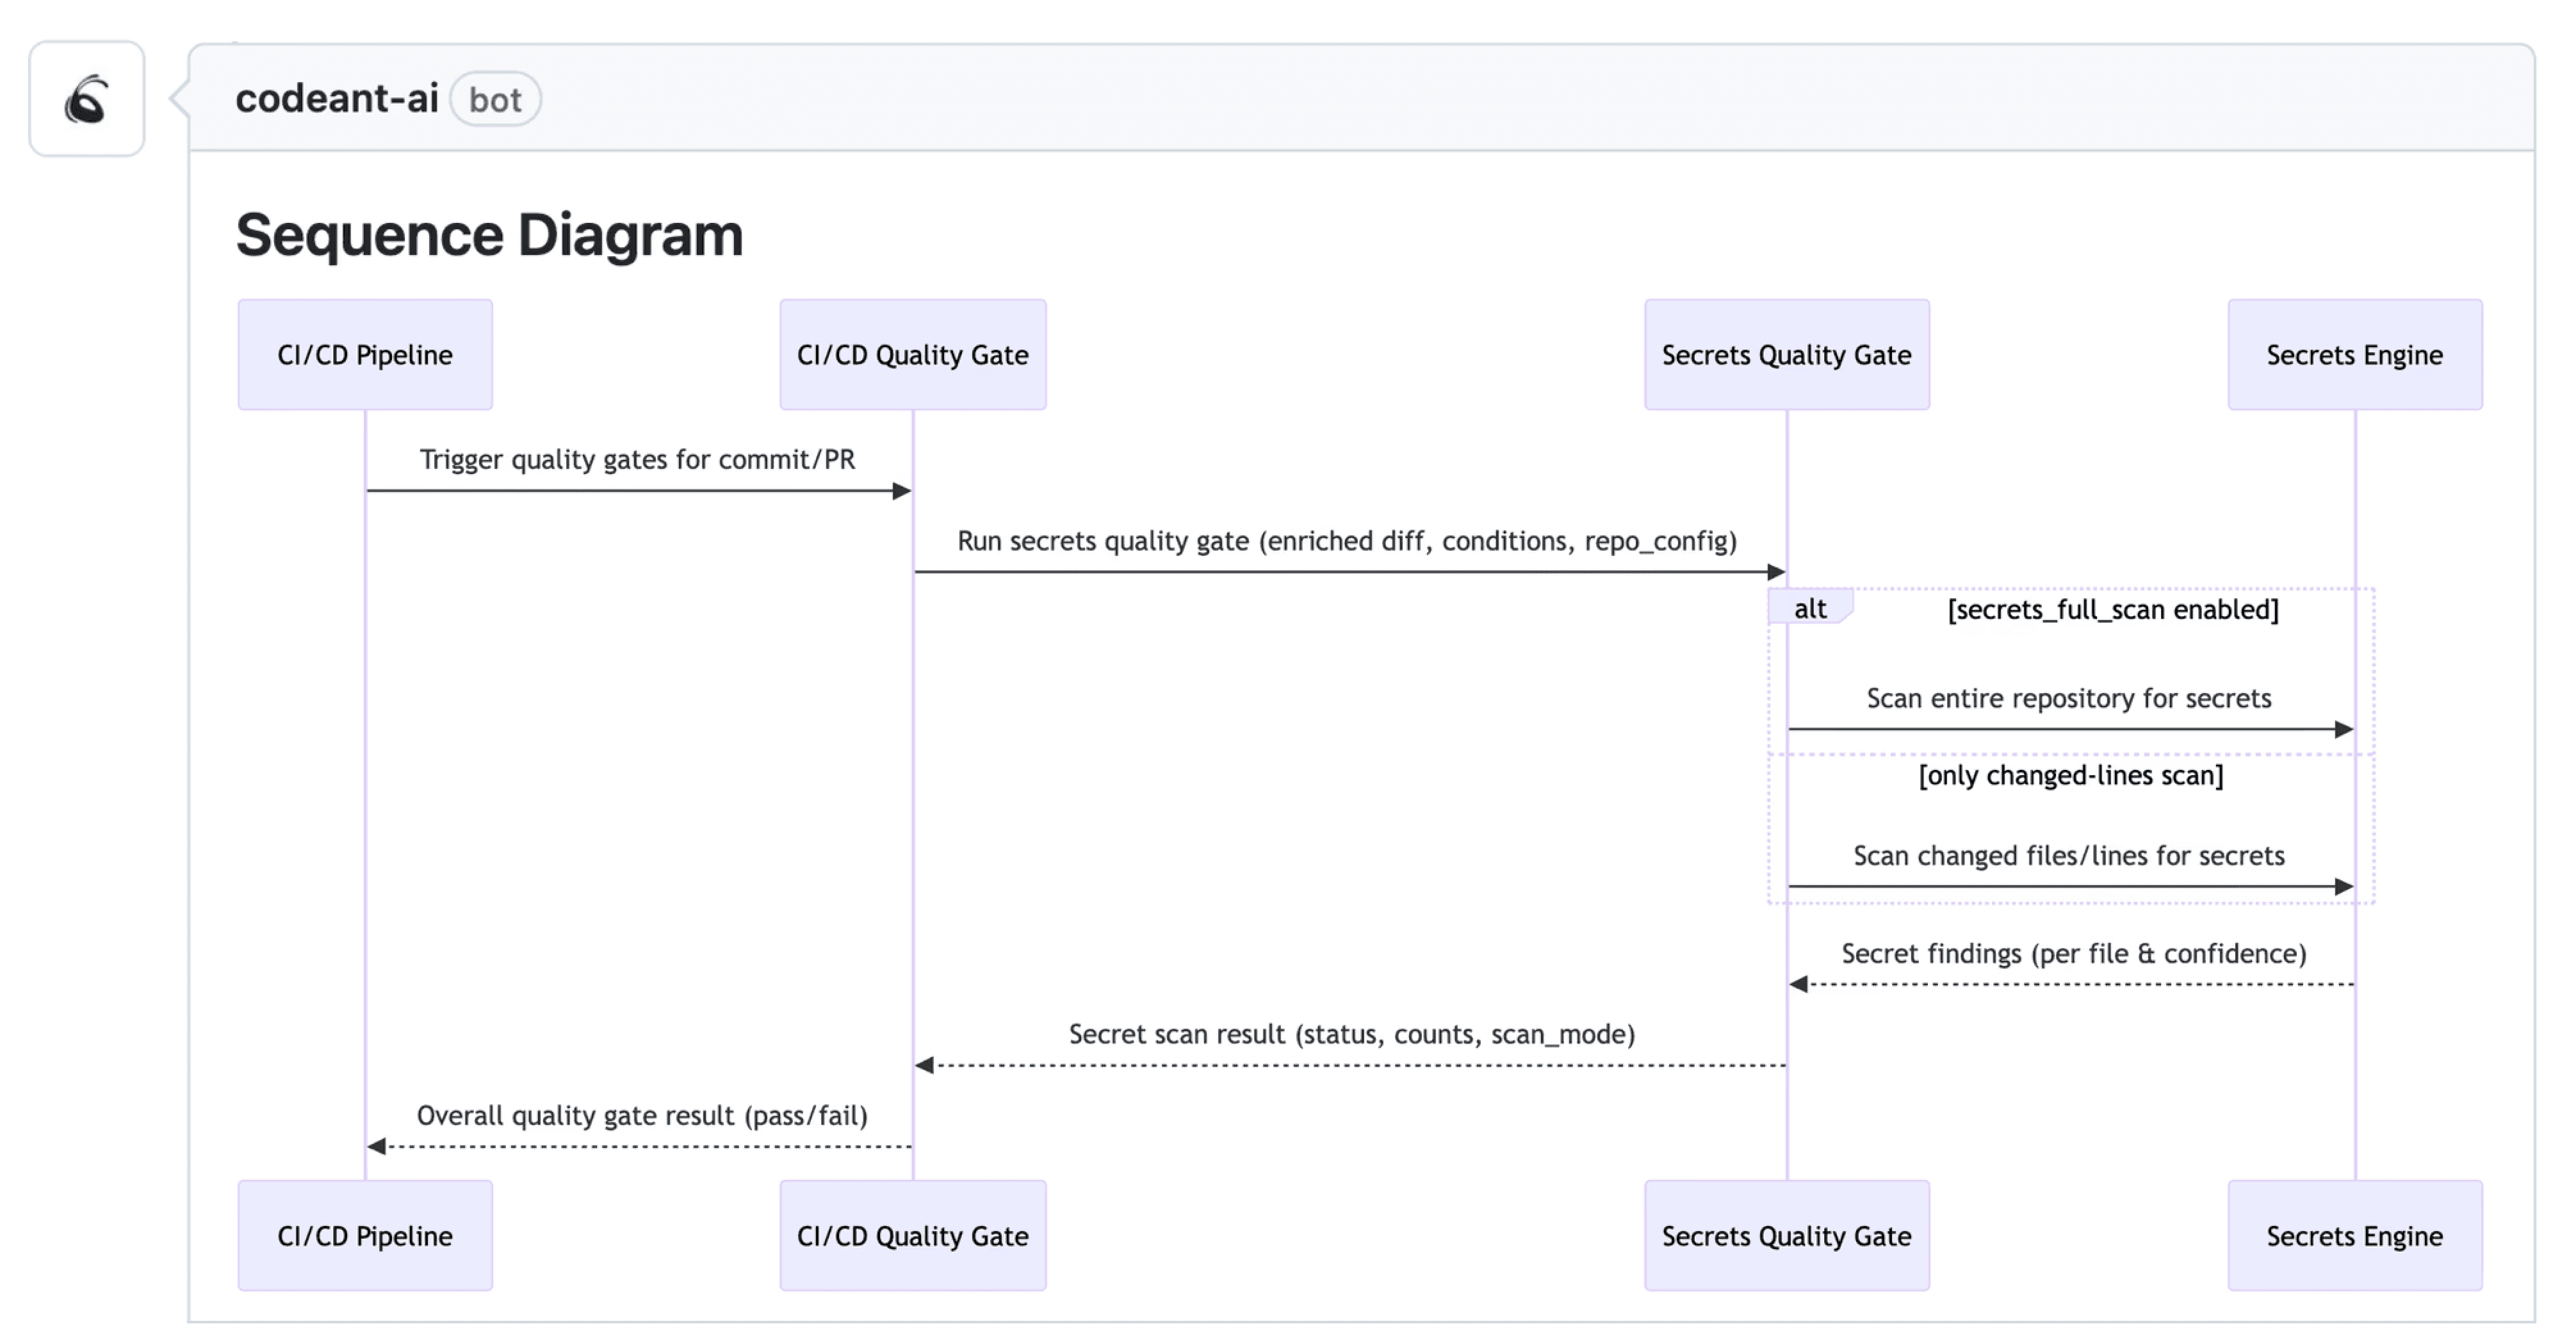Click 'Trigger quality gates for commit/PR' message
This screenshot has width=2576, height=1340.
point(637,460)
